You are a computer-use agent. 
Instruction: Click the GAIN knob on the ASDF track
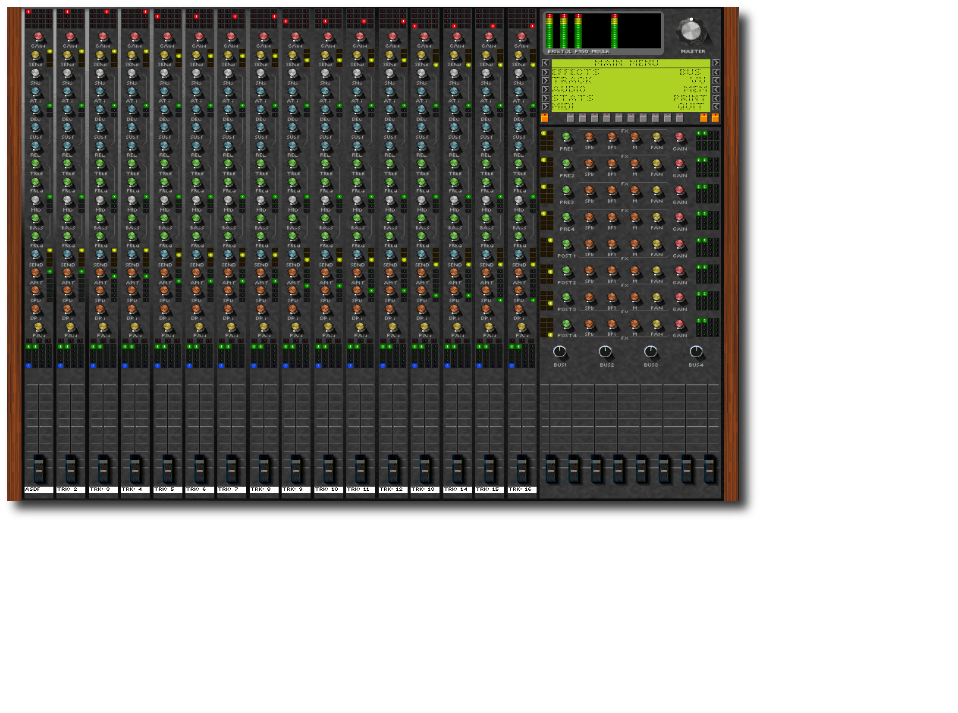38,37
